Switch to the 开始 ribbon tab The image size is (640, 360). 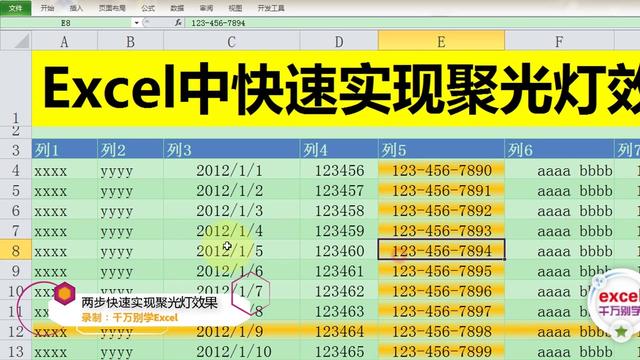[47, 8]
